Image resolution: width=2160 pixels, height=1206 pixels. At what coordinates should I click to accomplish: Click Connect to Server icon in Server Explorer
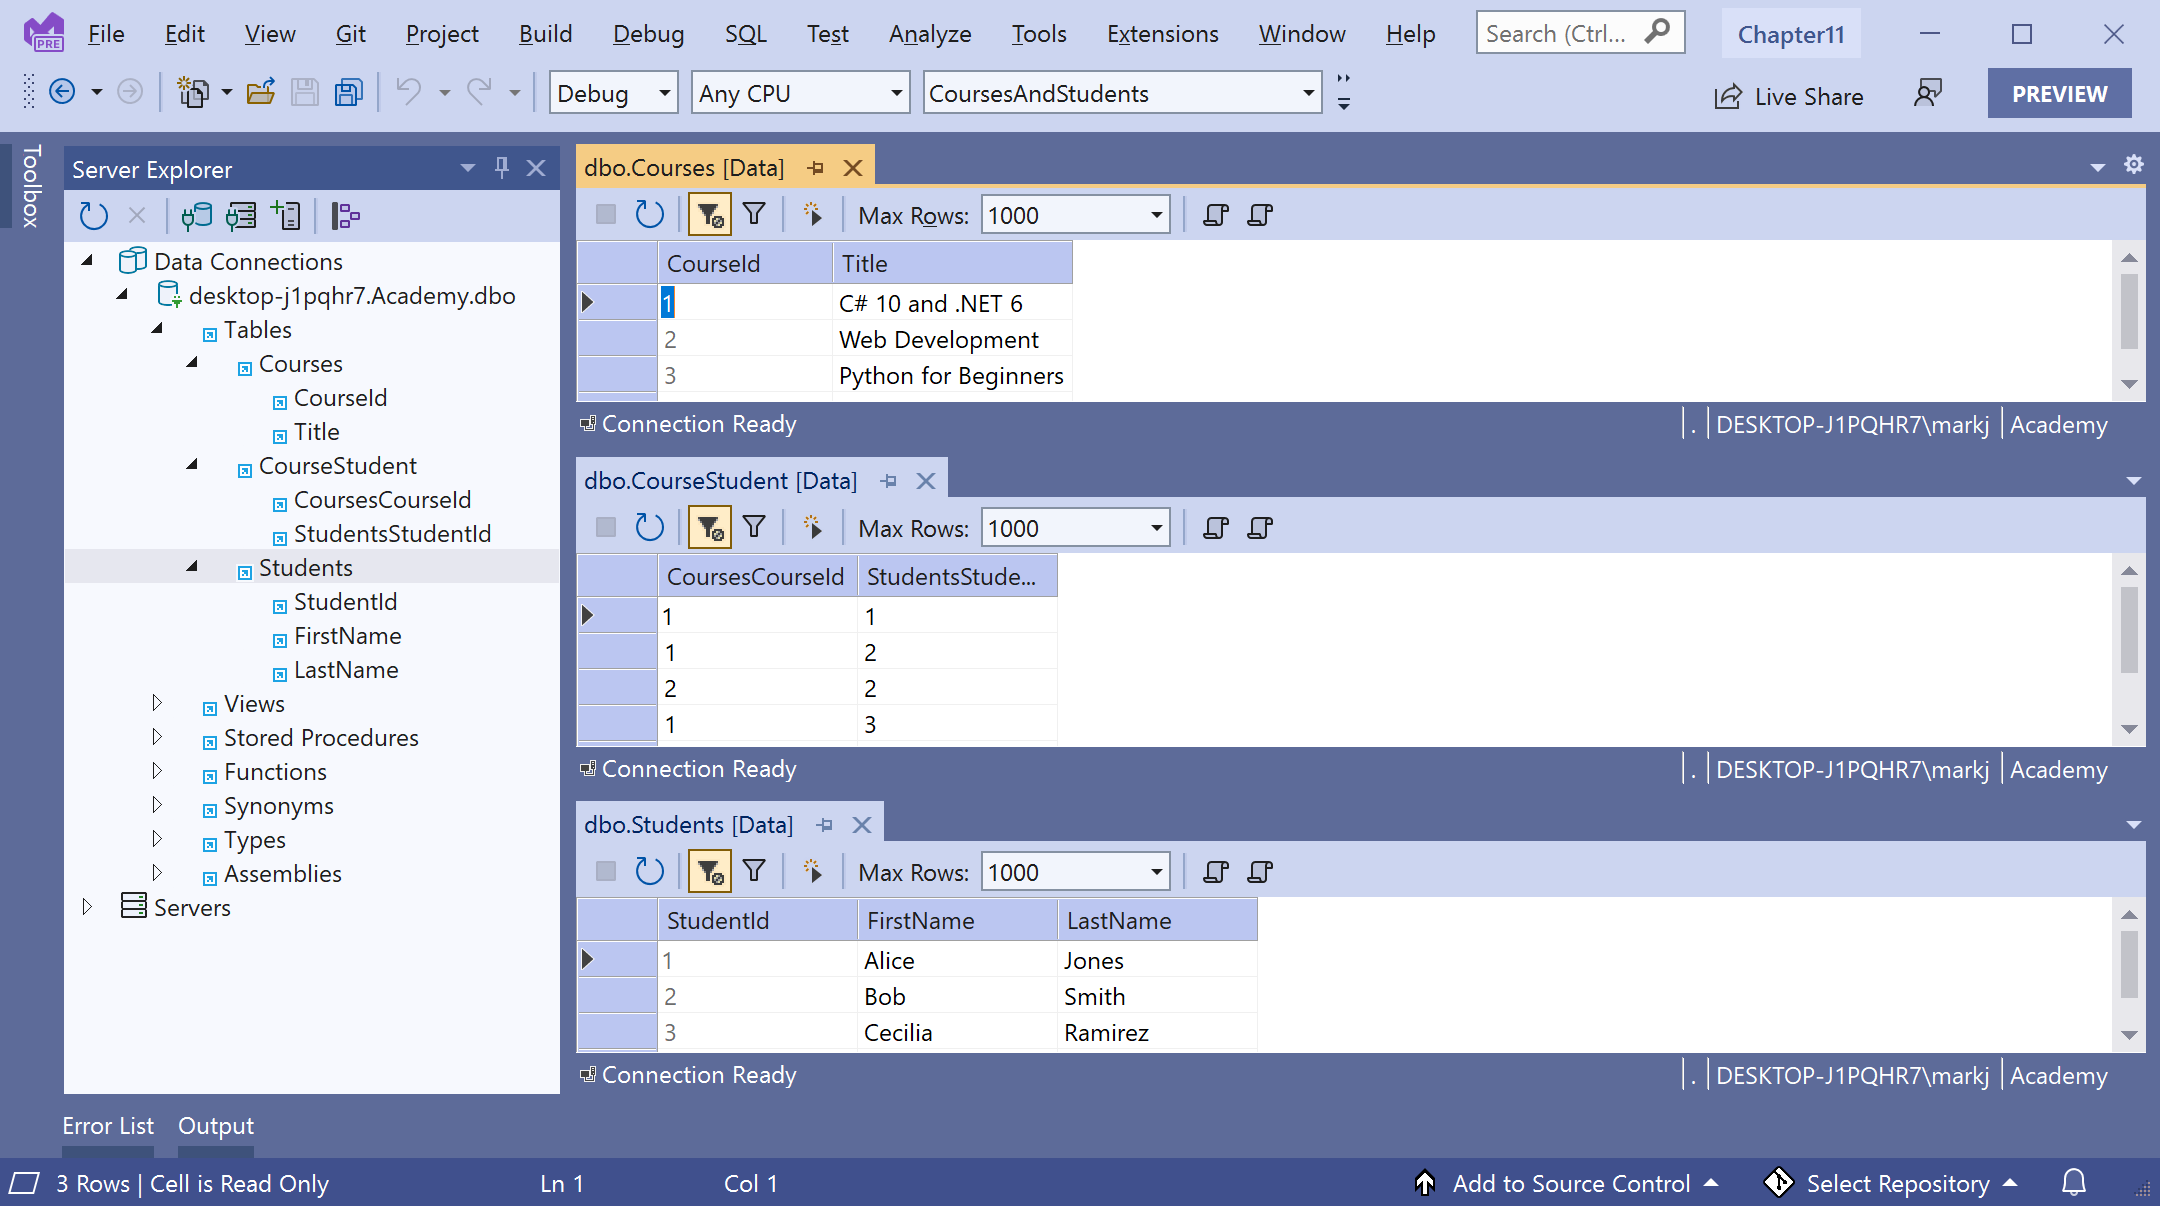(x=241, y=215)
